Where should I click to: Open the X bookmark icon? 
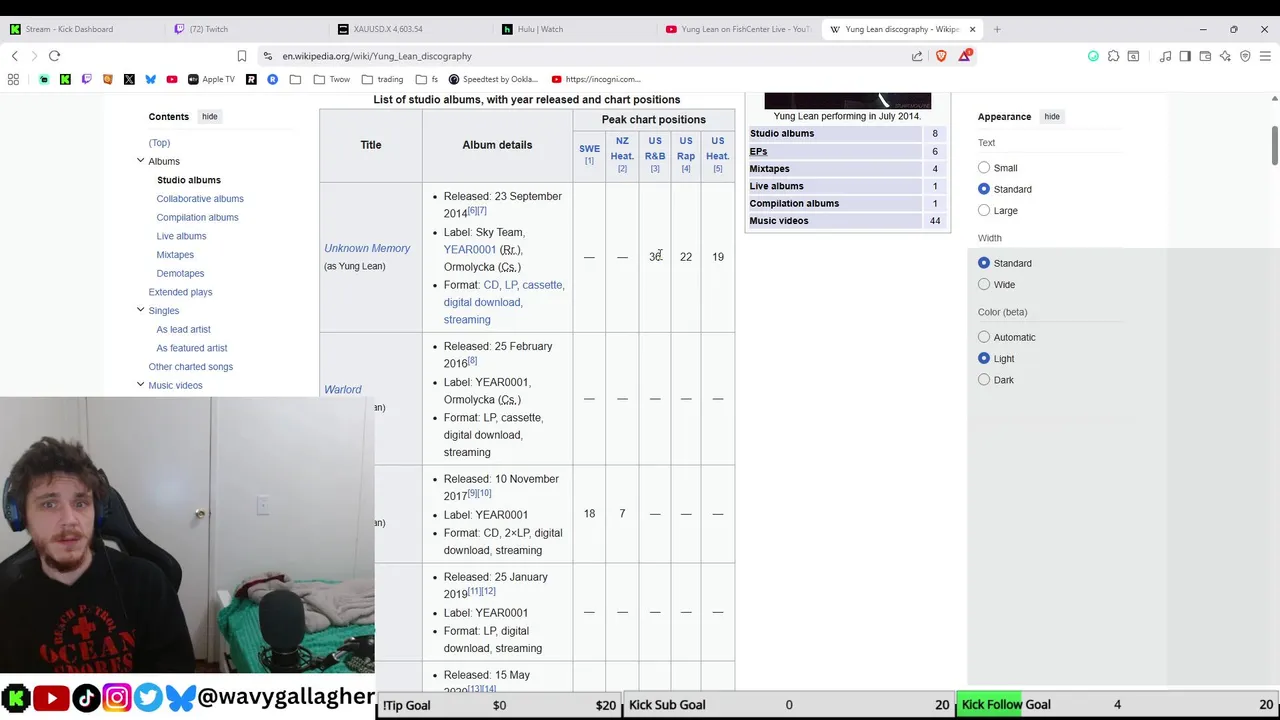coord(129,79)
